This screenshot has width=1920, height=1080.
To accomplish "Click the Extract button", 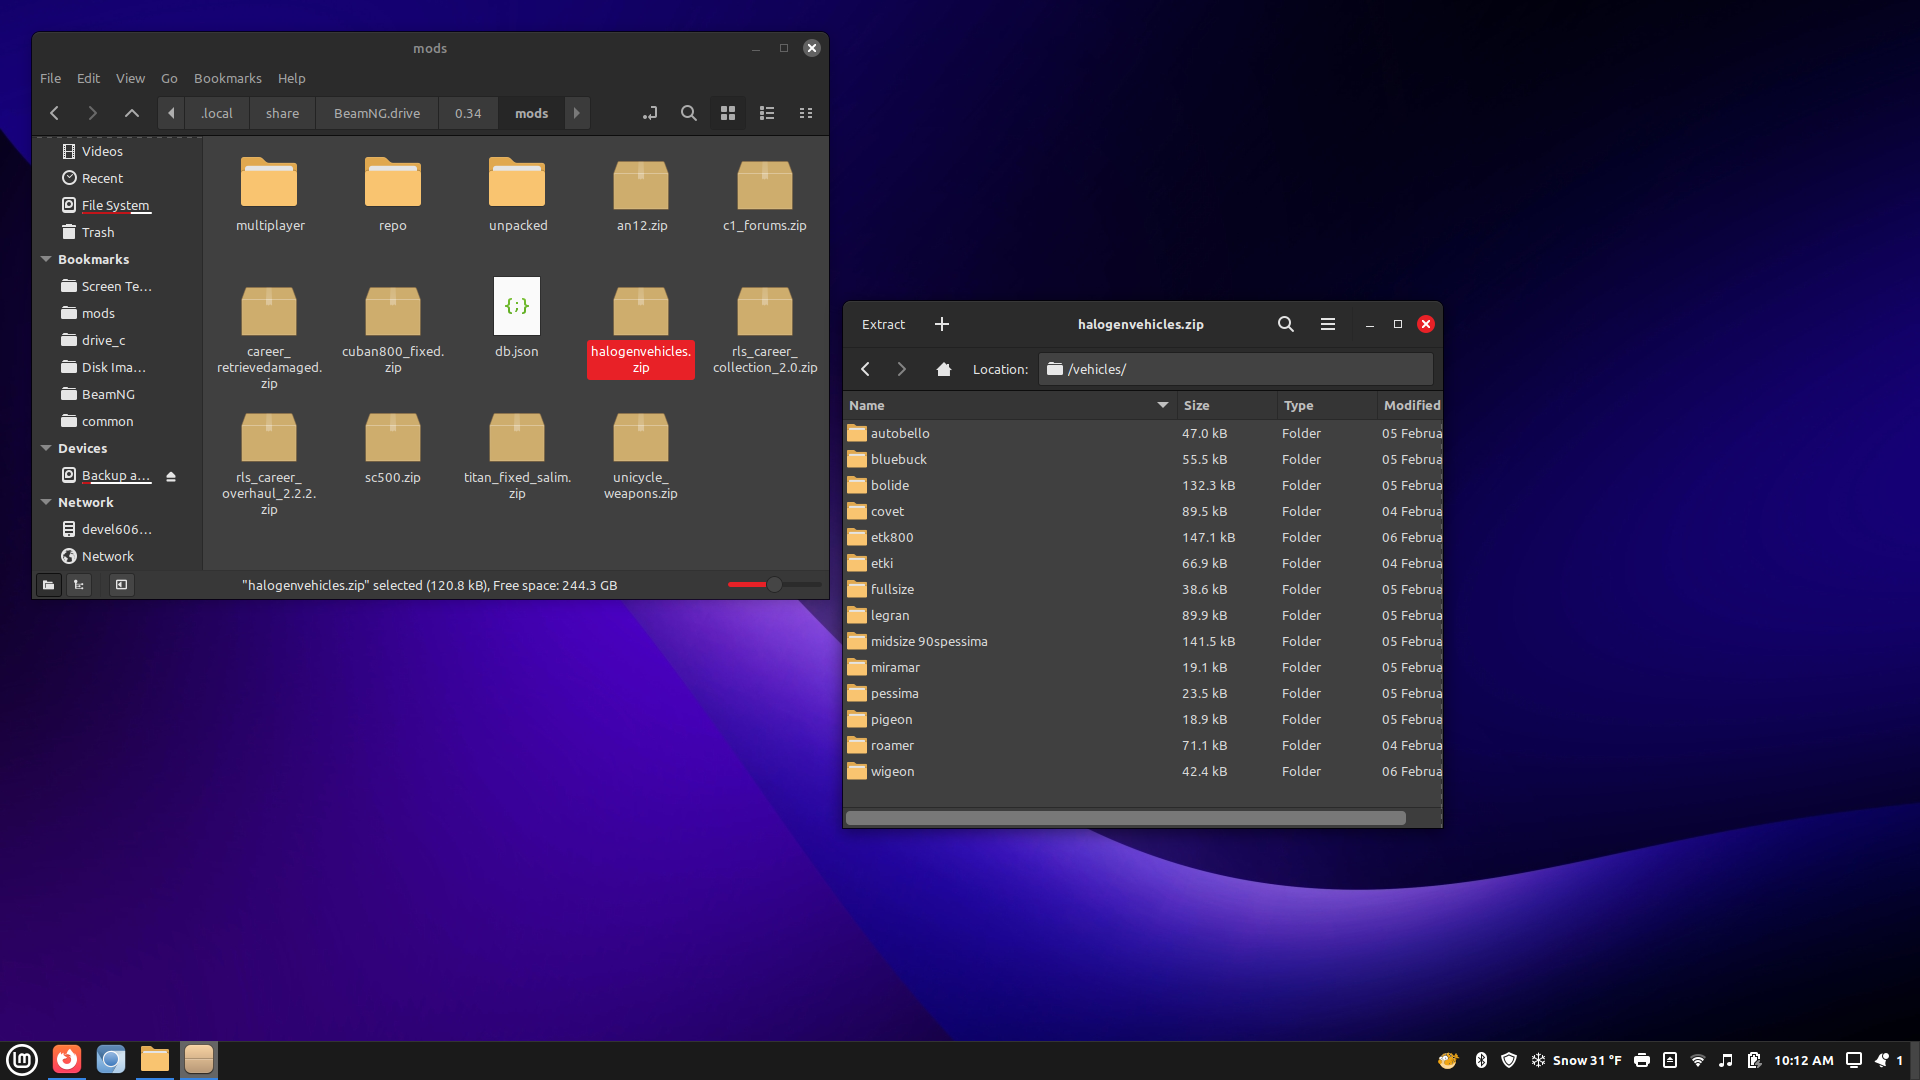I will coord(883,324).
